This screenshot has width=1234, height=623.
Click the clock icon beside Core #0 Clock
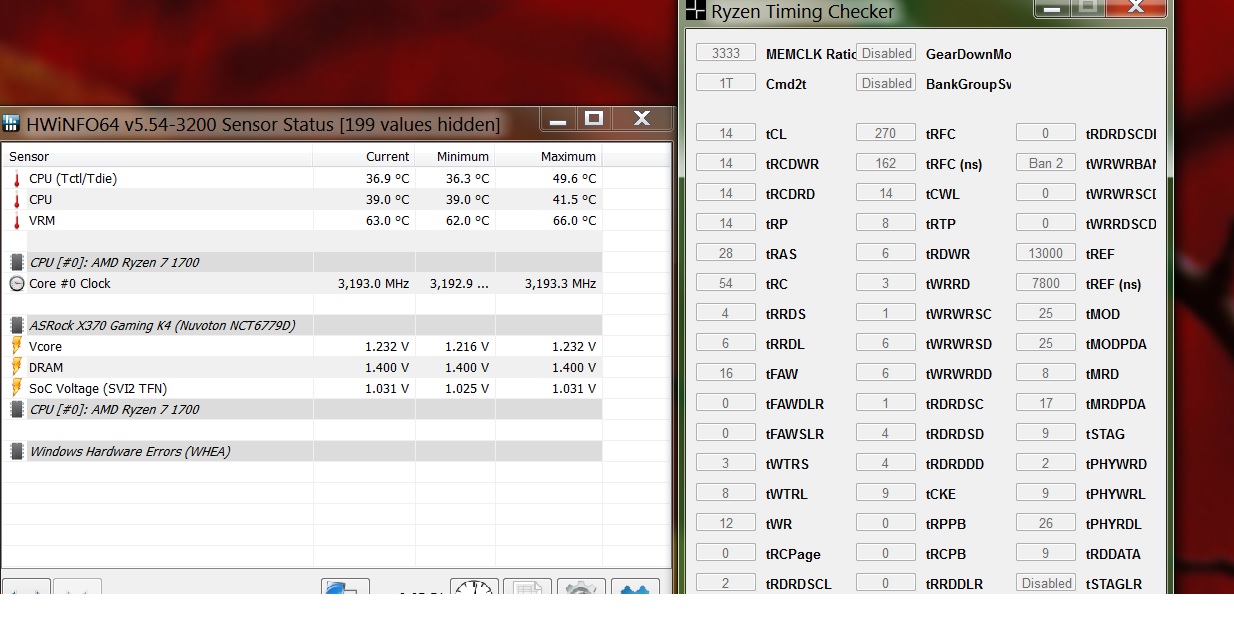17,284
